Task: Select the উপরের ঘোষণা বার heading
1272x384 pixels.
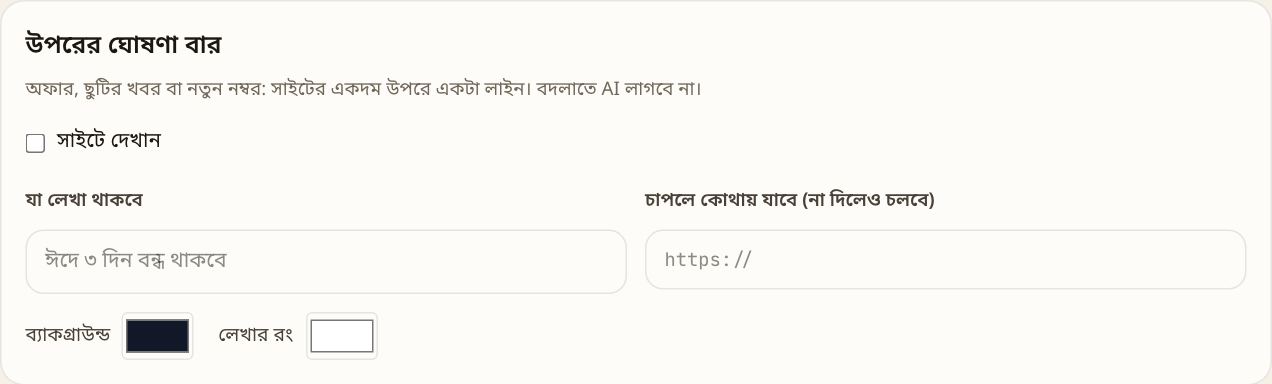Action: coord(123,45)
